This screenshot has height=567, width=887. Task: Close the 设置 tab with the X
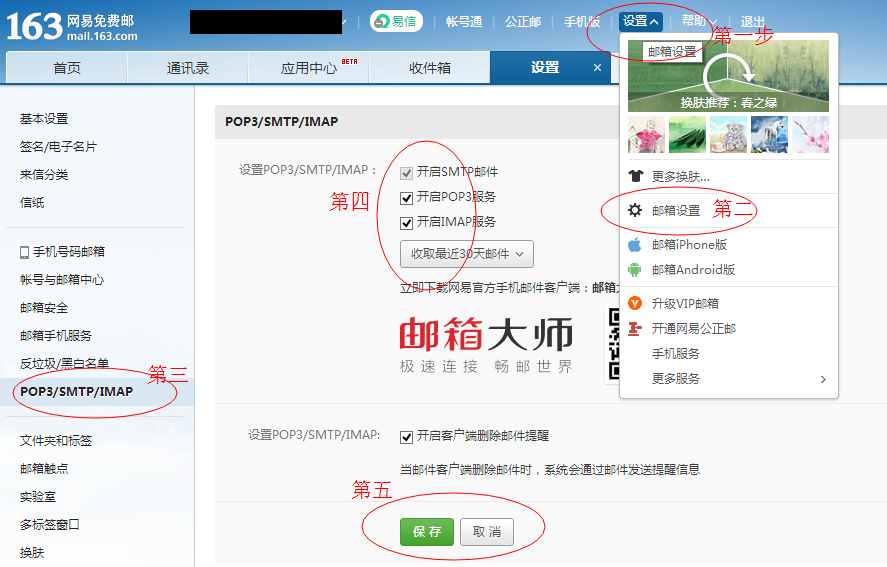(x=597, y=68)
